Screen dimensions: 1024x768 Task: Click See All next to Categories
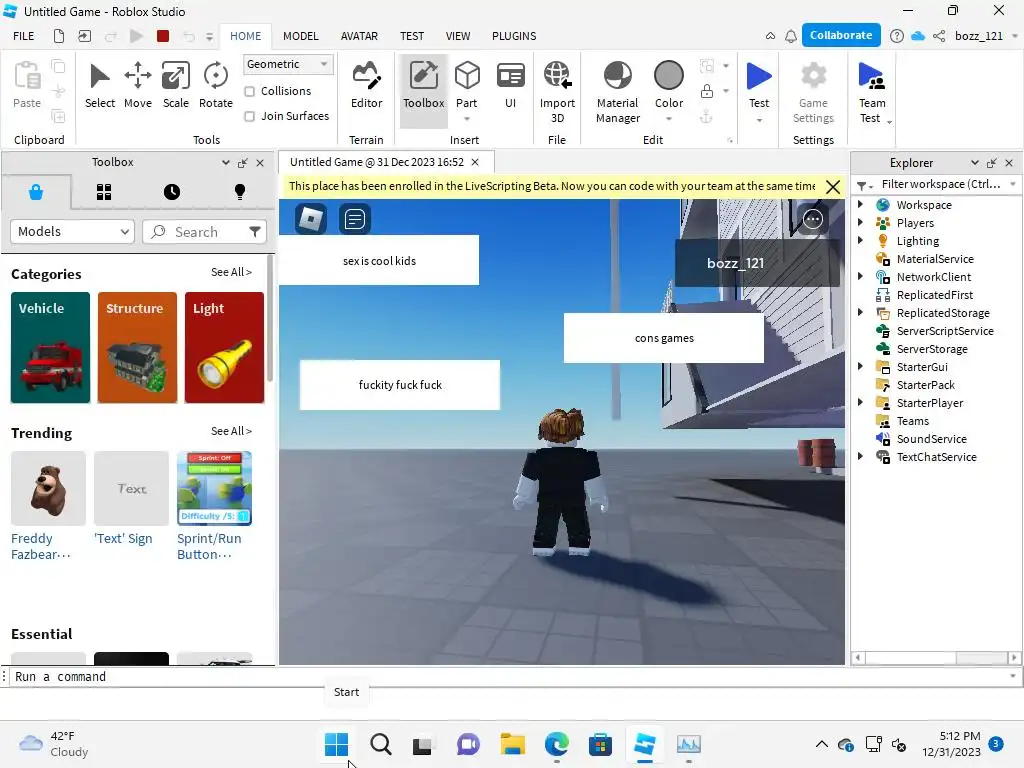pos(231,272)
